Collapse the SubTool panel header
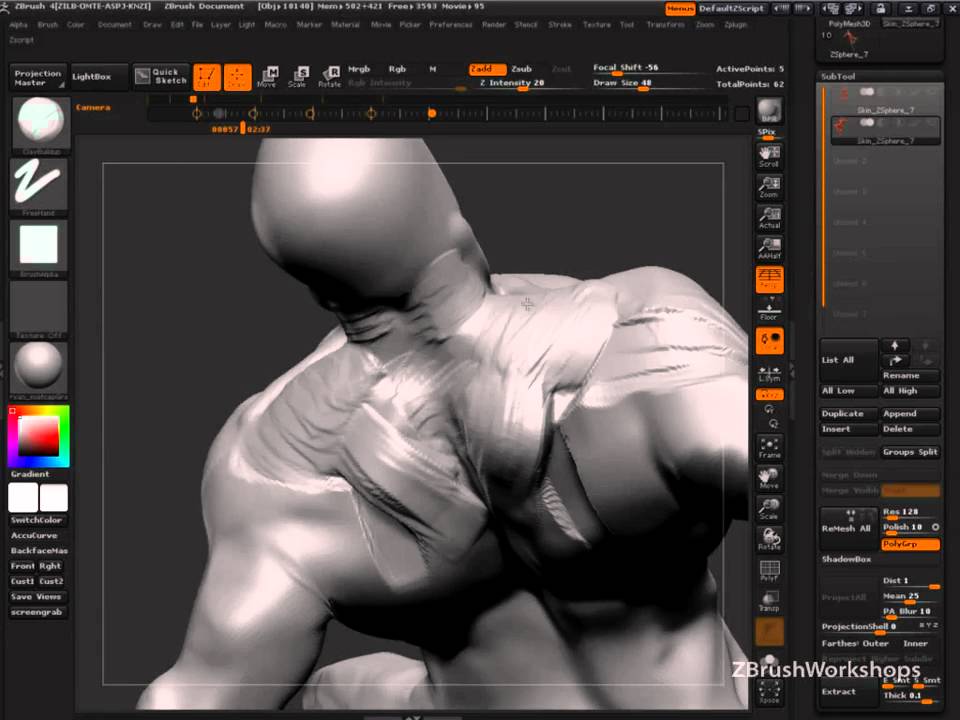This screenshot has height=720, width=960. pos(880,77)
